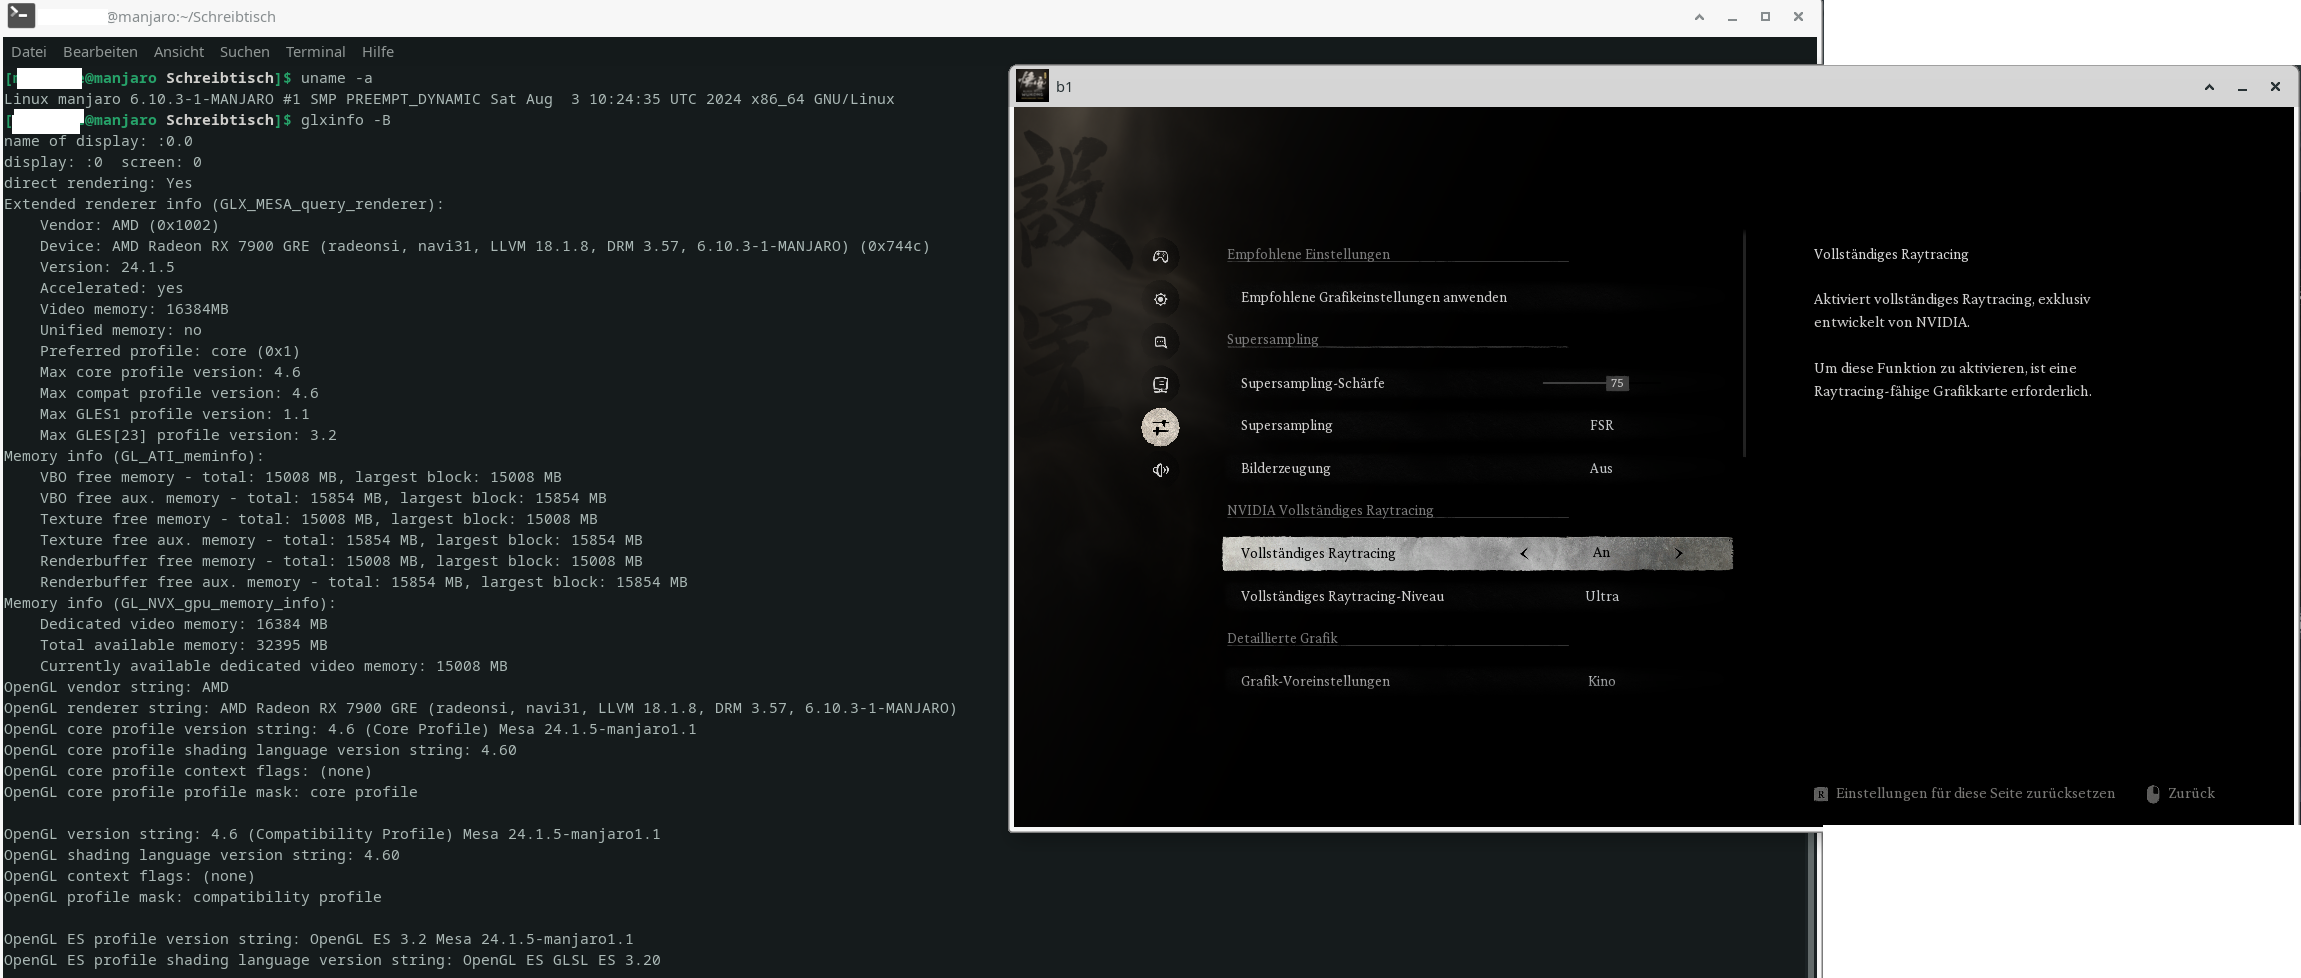Minimize the b1 game window
The height and width of the screenshot is (978, 2301).
2242,88
